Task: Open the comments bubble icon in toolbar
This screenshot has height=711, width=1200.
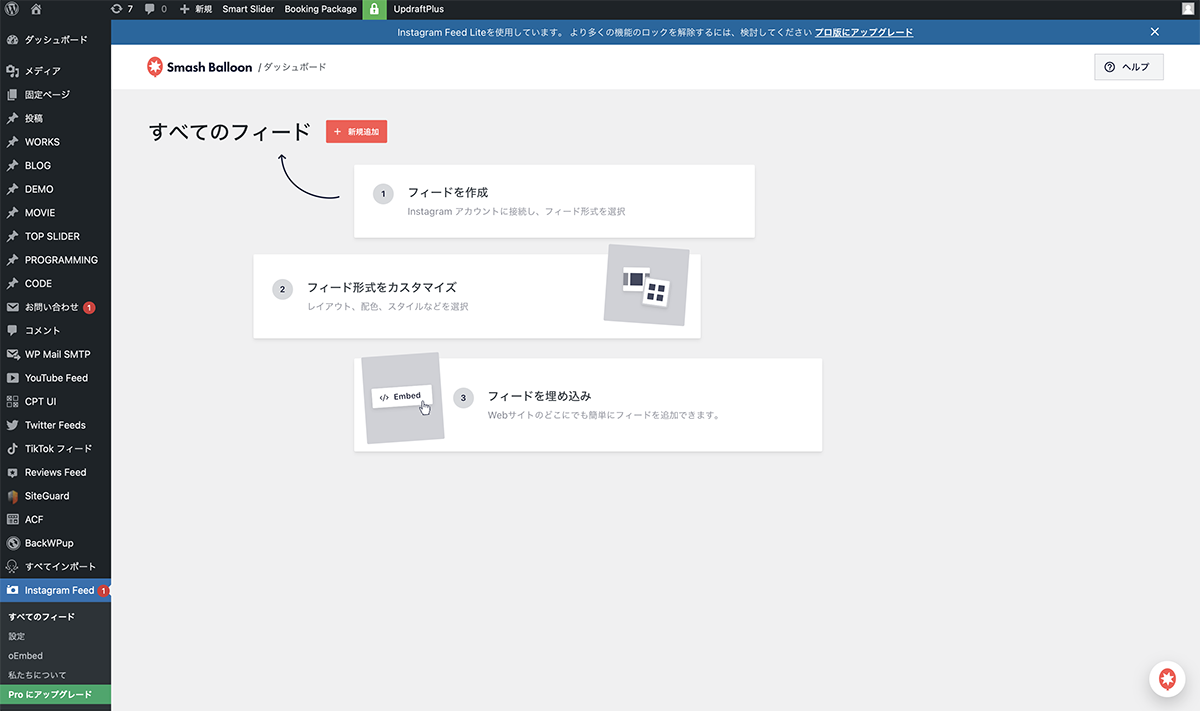Action: [x=155, y=9]
